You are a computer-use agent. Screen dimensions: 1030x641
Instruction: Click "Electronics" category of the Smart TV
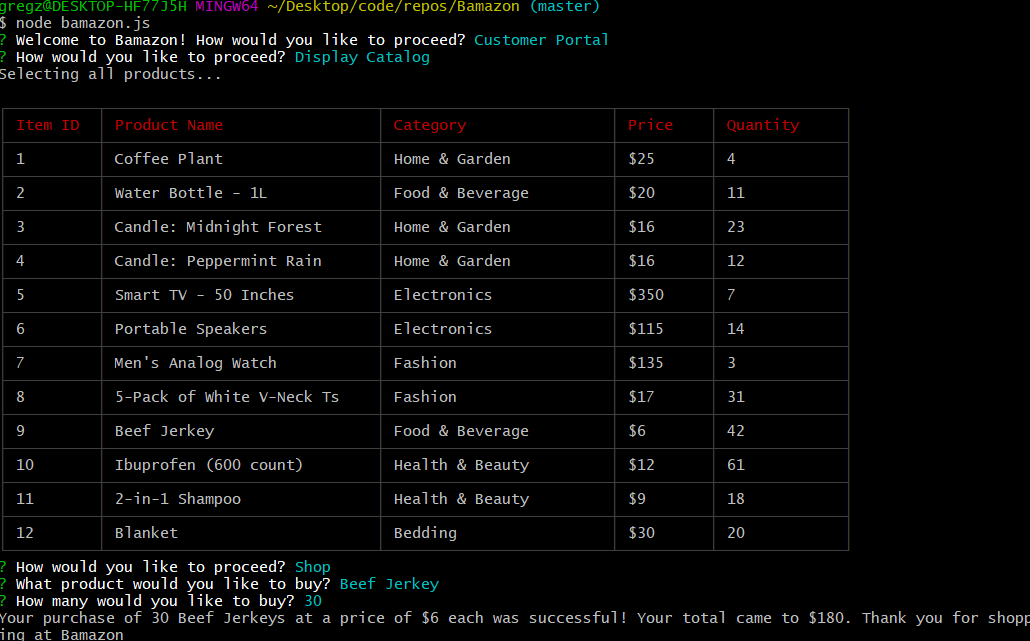(443, 295)
